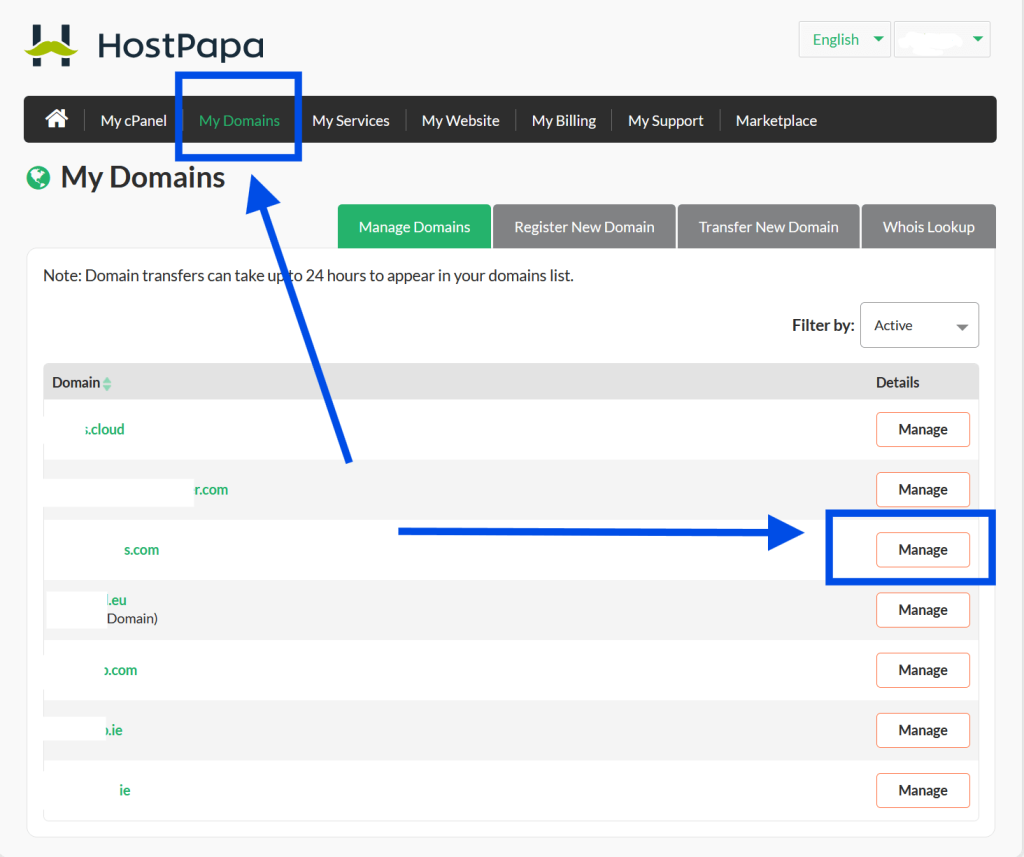Click the Transfer New Domain button

[x=768, y=226]
